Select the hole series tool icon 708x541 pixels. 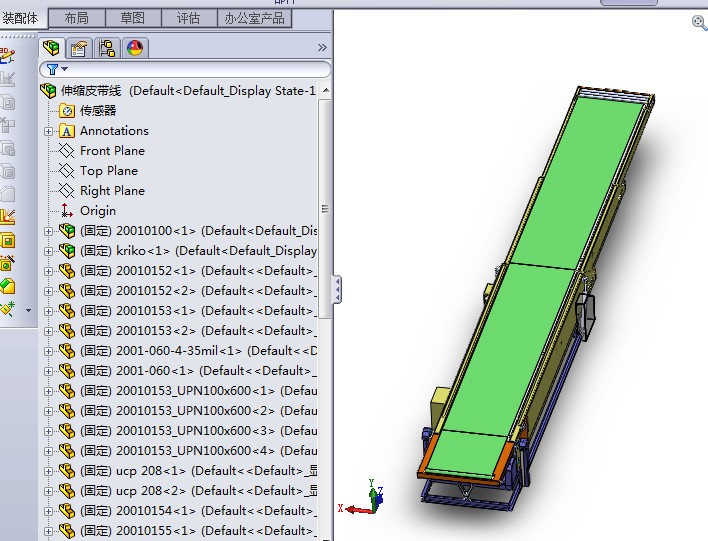(x=8, y=263)
